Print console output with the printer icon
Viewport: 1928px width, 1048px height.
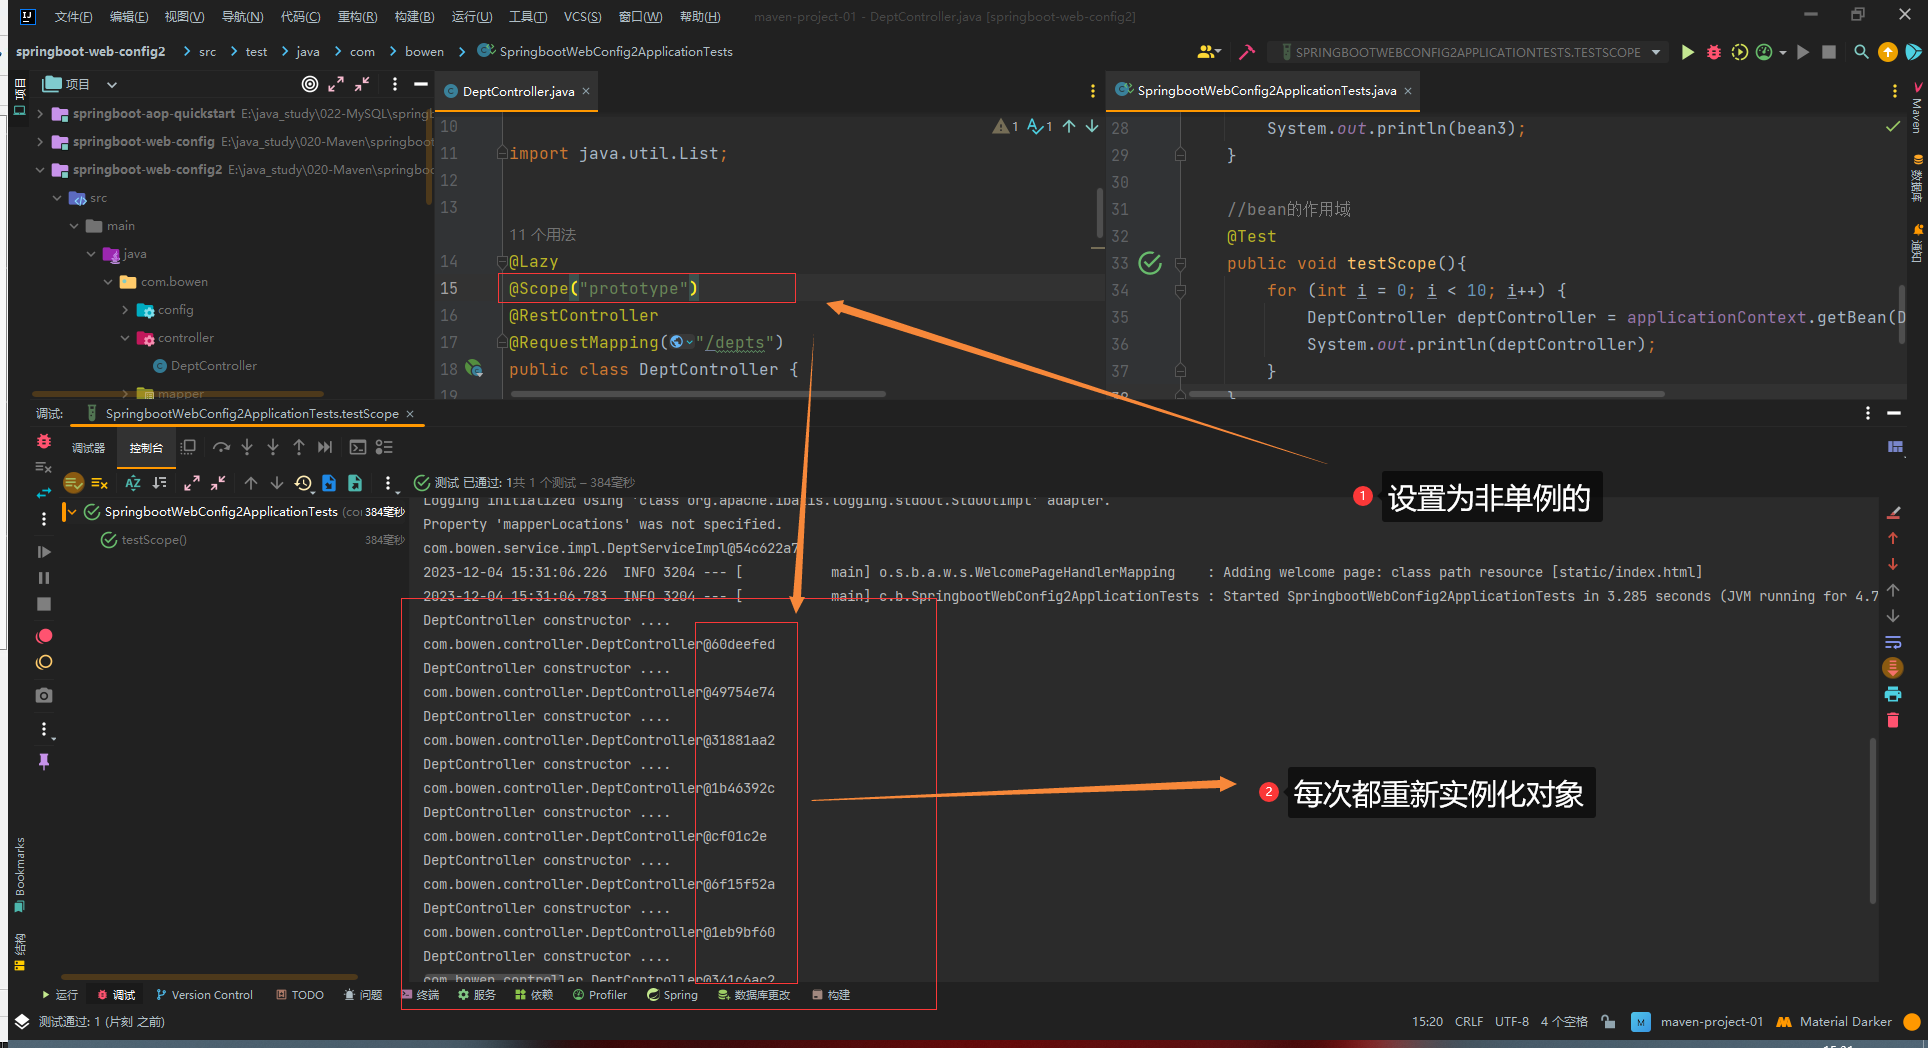tap(1893, 694)
